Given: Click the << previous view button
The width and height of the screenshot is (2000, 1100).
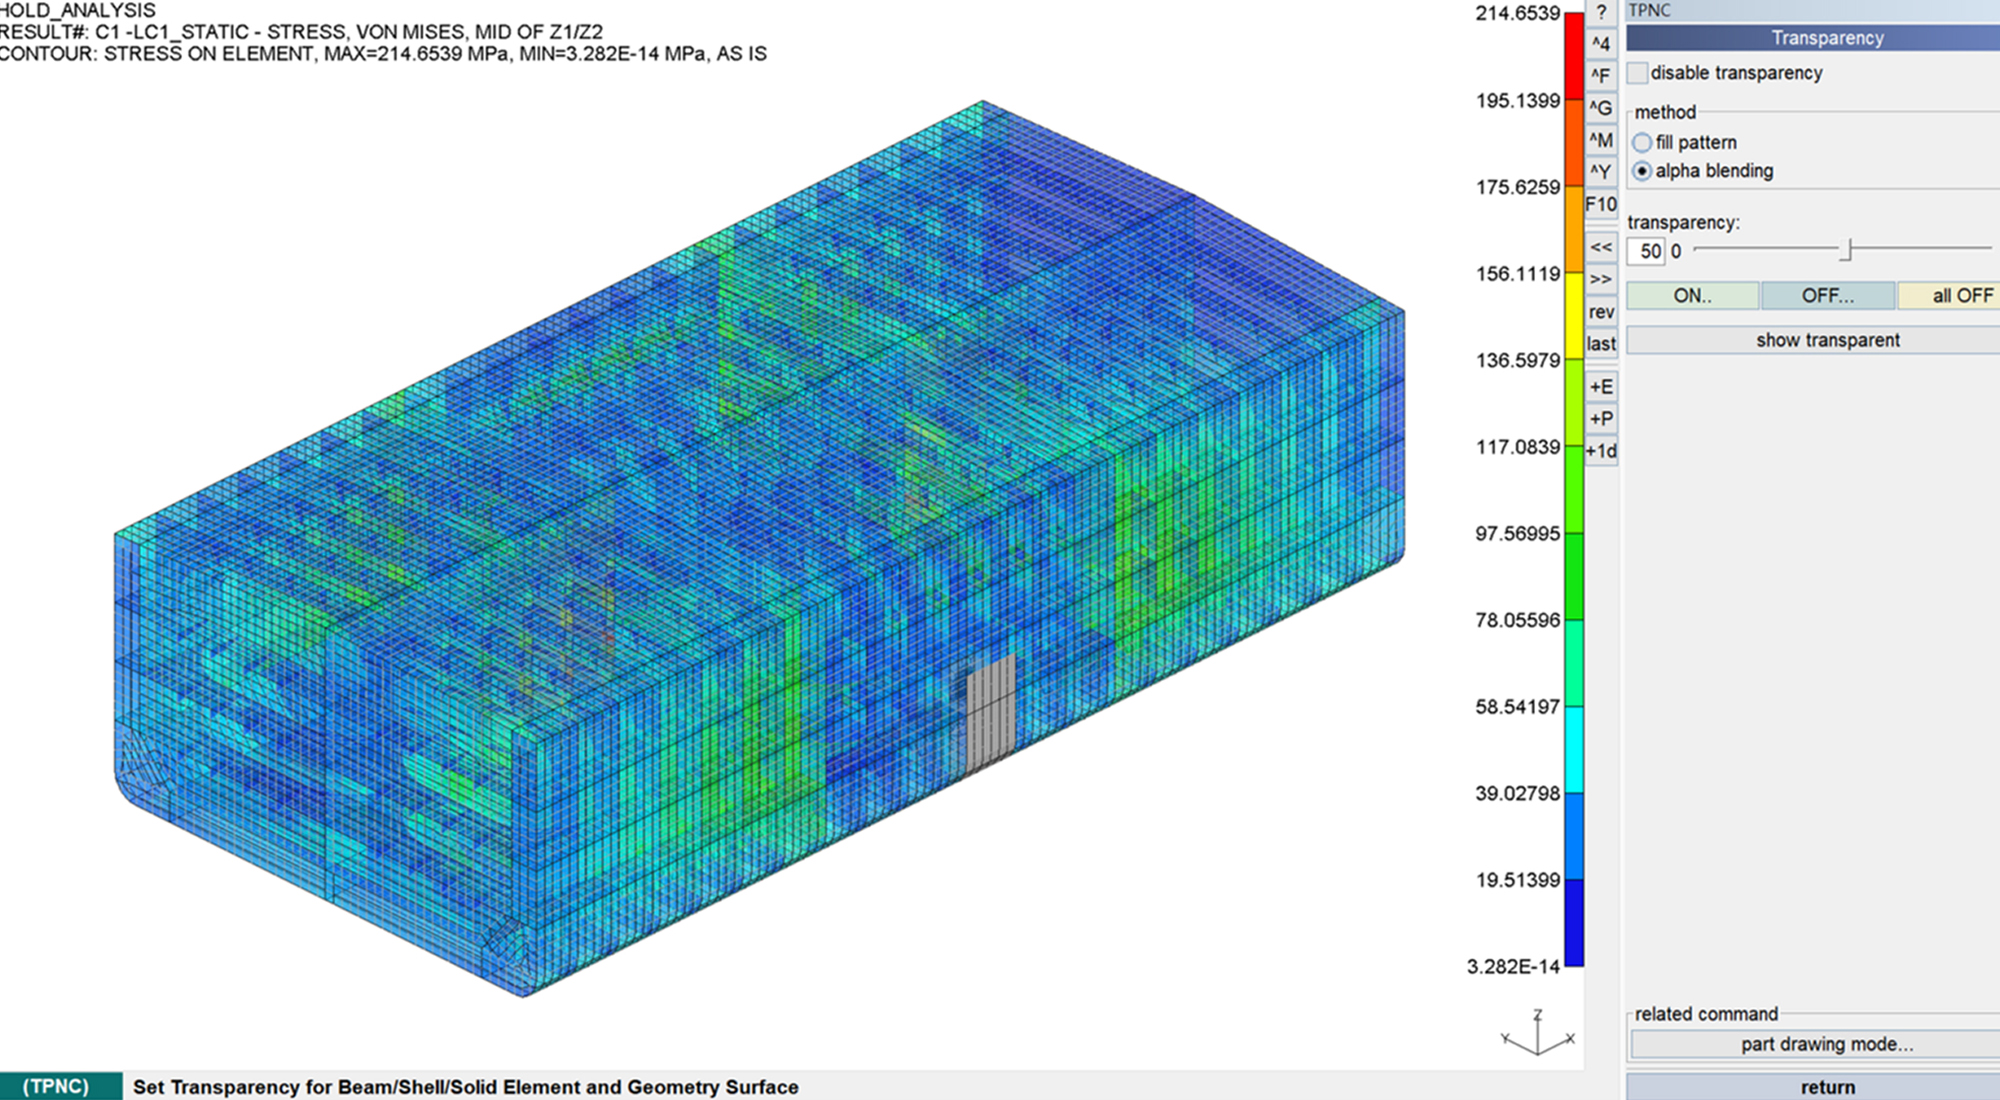Looking at the screenshot, I should click(1601, 247).
